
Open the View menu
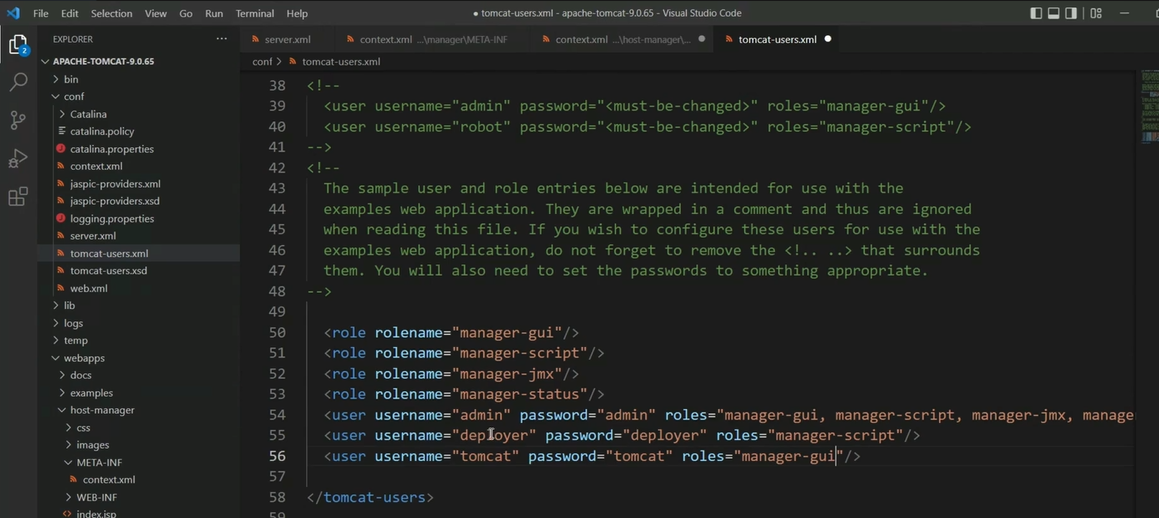pyautogui.click(x=155, y=13)
